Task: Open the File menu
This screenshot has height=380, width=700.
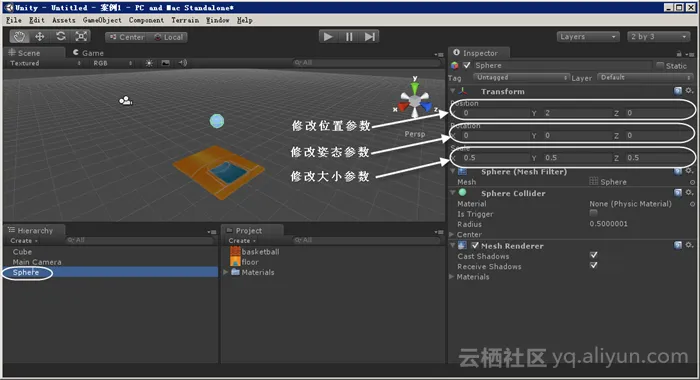Action: click(x=14, y=20)
